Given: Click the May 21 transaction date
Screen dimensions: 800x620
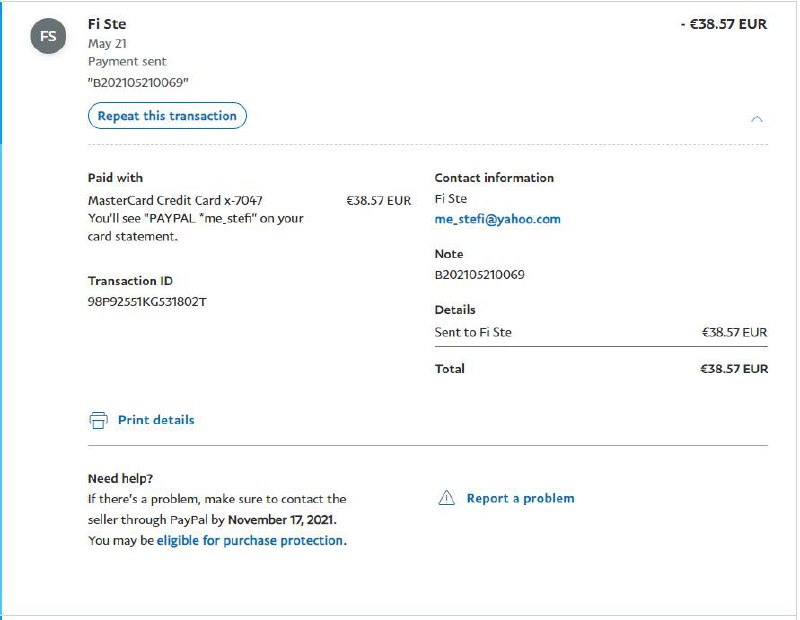Looking at the screenshot, I should point(107,44).
